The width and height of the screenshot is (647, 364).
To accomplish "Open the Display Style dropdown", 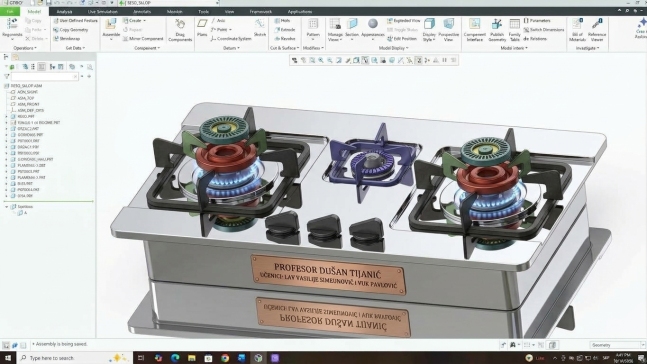I will [x=429, y=37].
